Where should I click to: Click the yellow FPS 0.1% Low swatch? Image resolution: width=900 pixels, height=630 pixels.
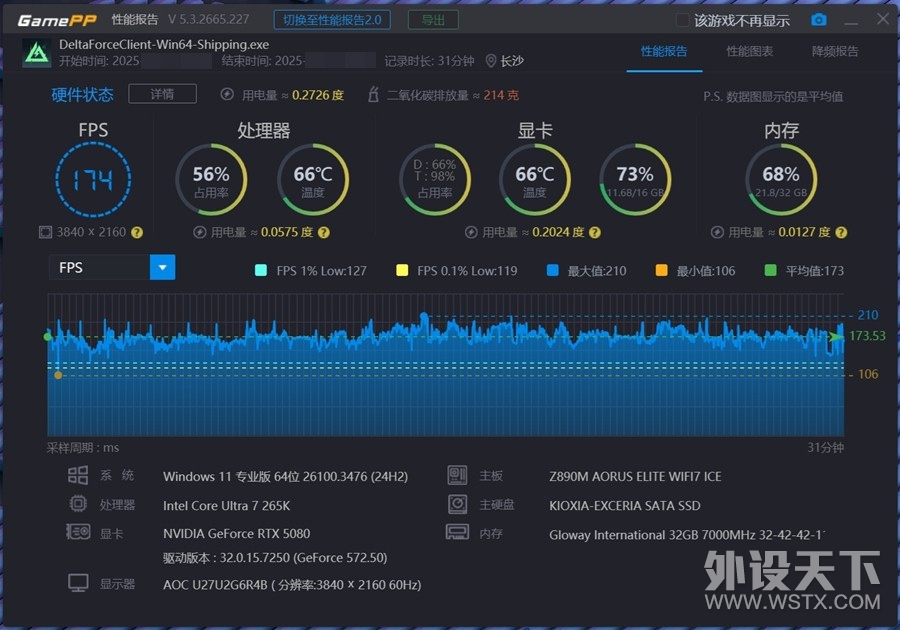(x=402, y=270)
